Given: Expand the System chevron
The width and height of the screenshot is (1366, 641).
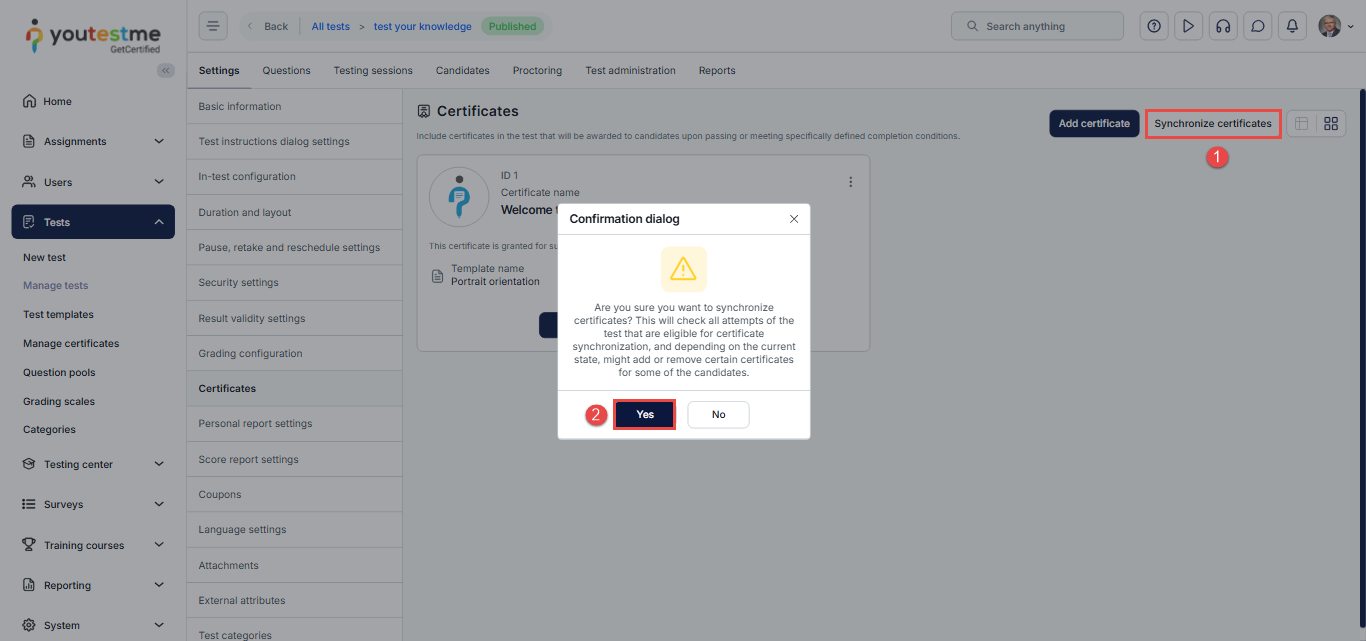Looking at the screenshot, I should [159, 625].
